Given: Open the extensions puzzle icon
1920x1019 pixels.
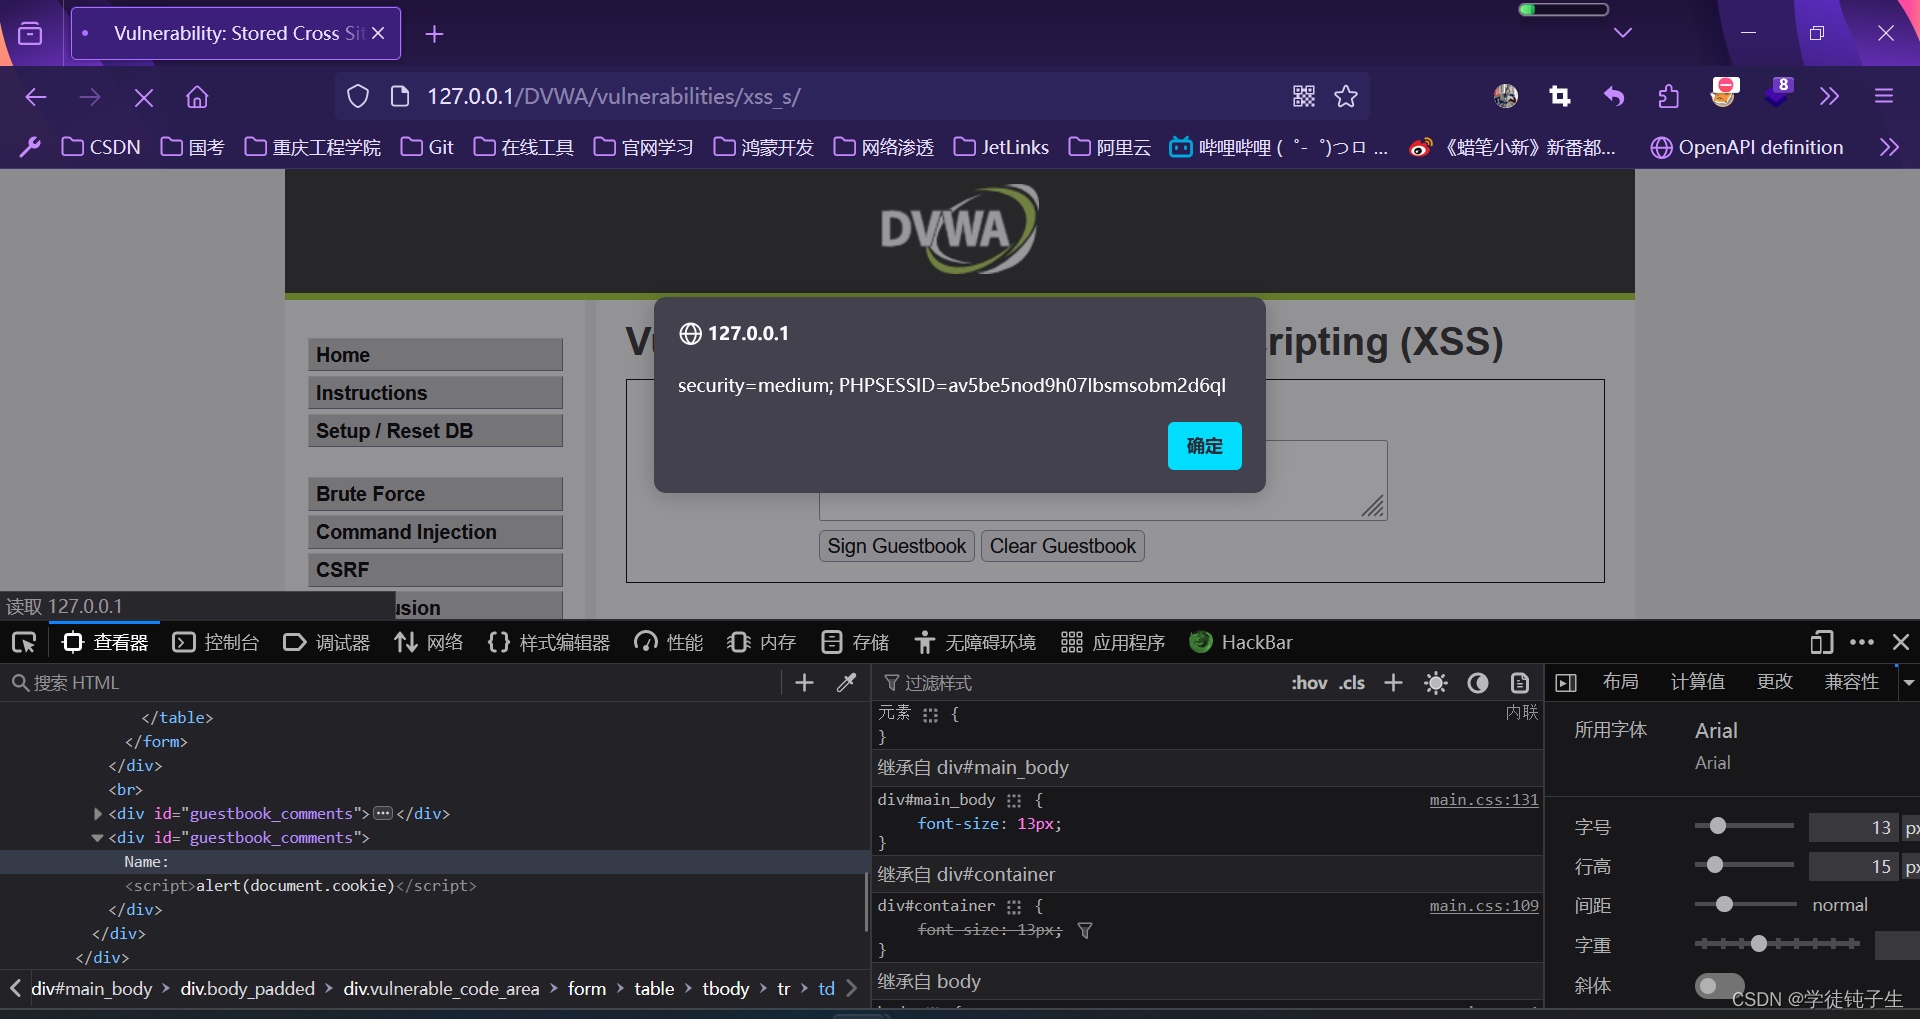Looking at the screenshot, I should click(1668, 96).
